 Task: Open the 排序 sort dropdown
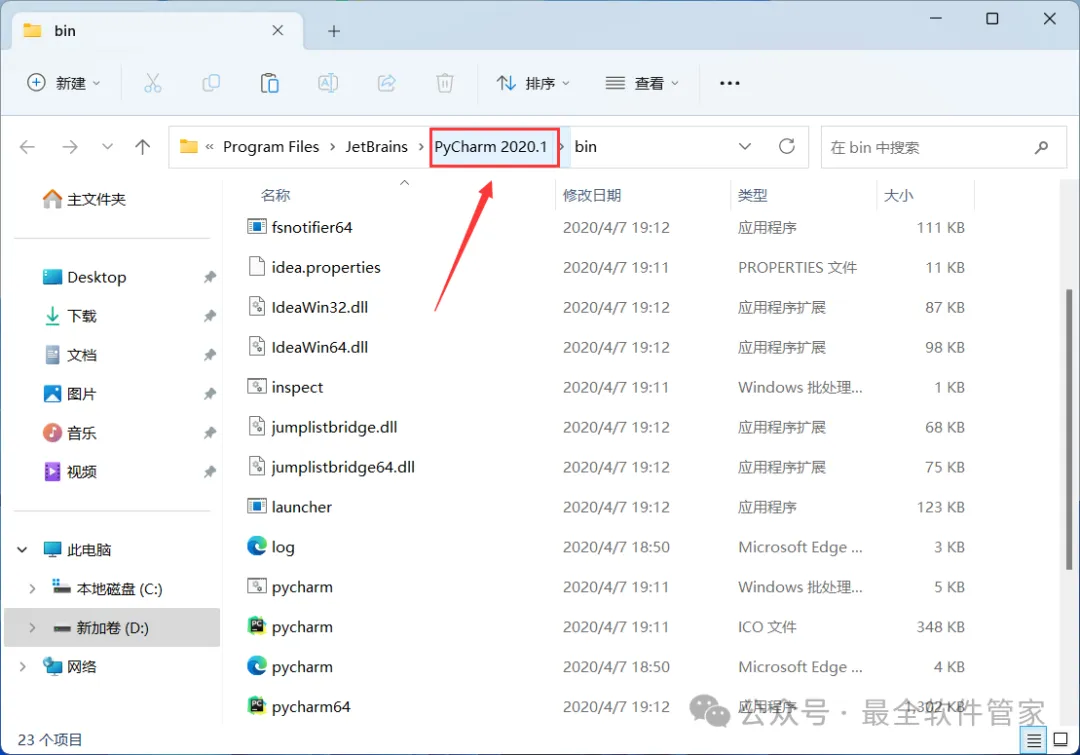point(533,83)
